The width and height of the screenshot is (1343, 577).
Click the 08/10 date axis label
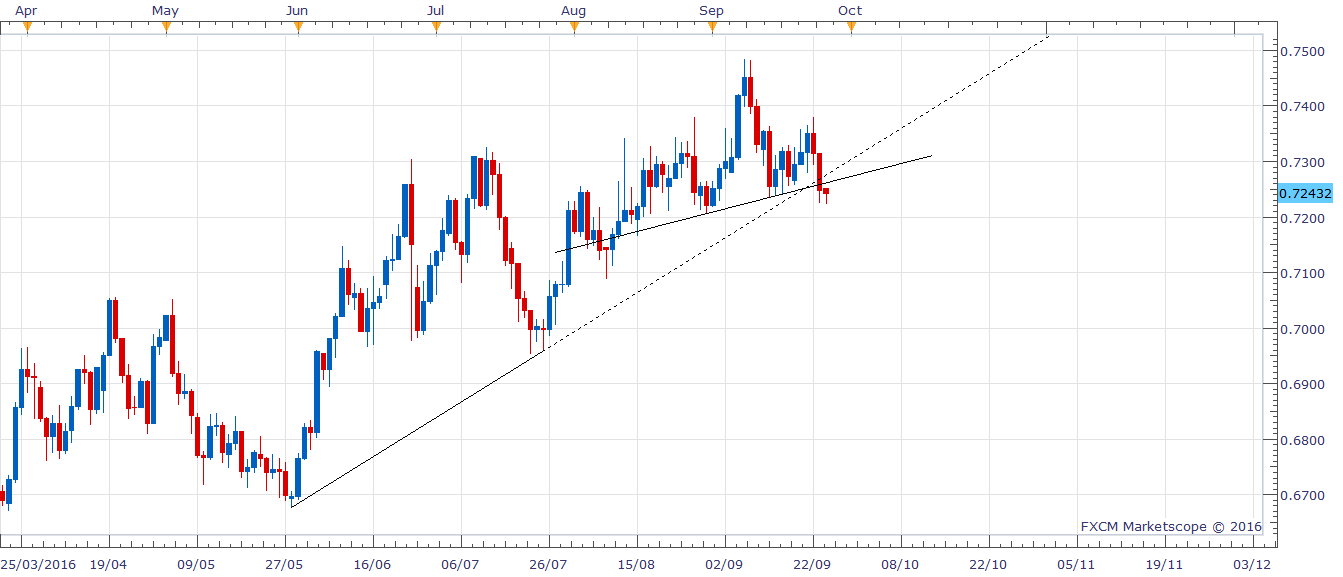pos(899,565)
